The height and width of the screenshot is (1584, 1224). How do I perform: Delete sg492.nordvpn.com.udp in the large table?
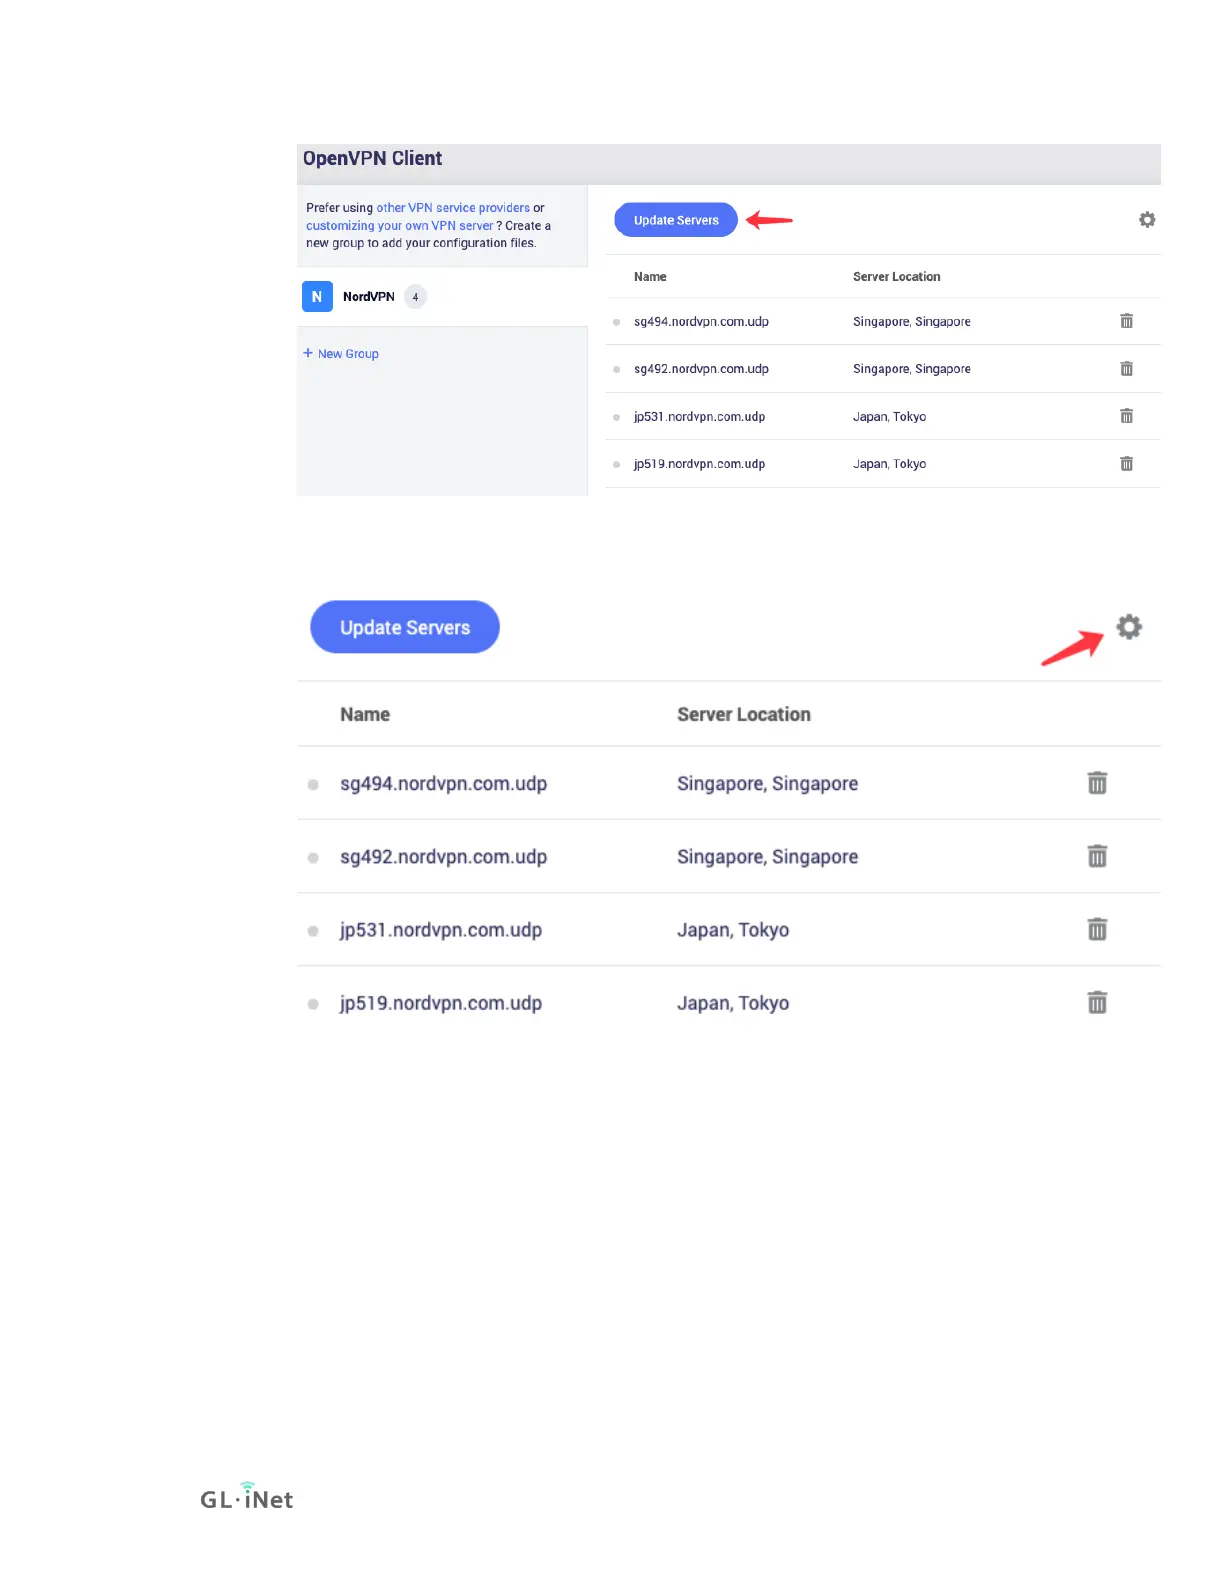click(x=1097, y=856)
